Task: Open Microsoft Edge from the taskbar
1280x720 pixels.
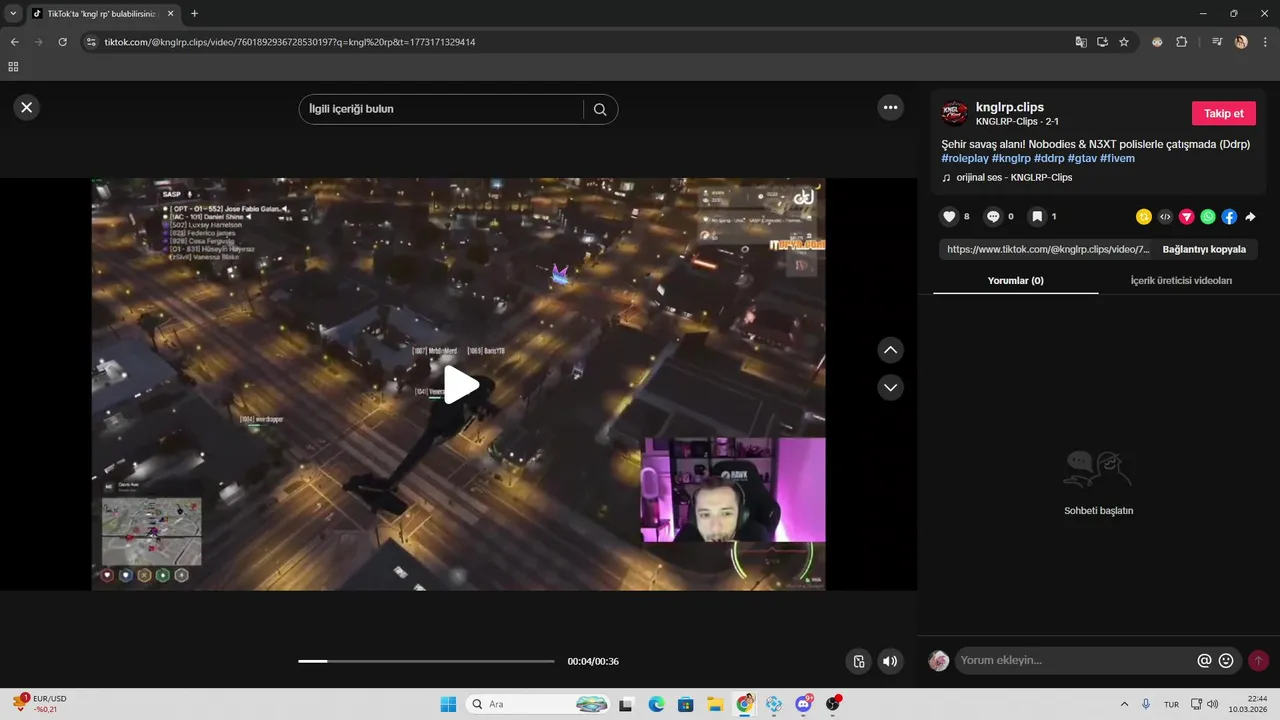Action: click(x=656, y=704)
